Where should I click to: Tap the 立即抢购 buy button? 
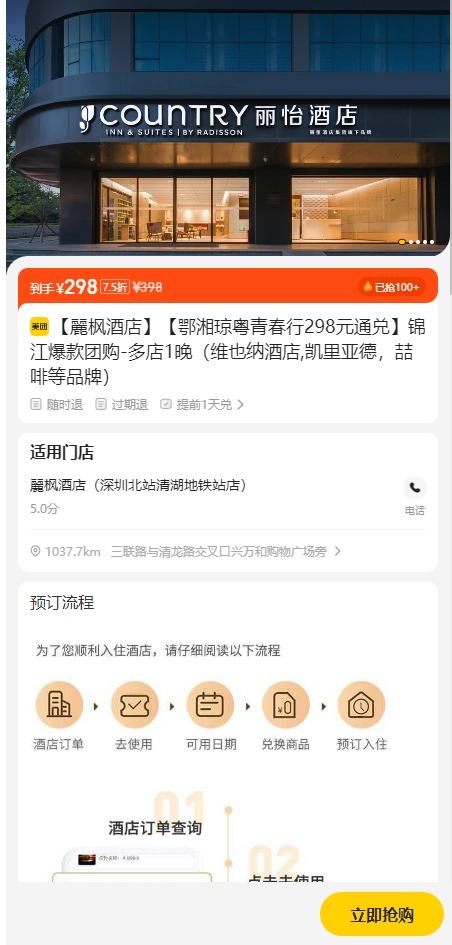point(381,914)
